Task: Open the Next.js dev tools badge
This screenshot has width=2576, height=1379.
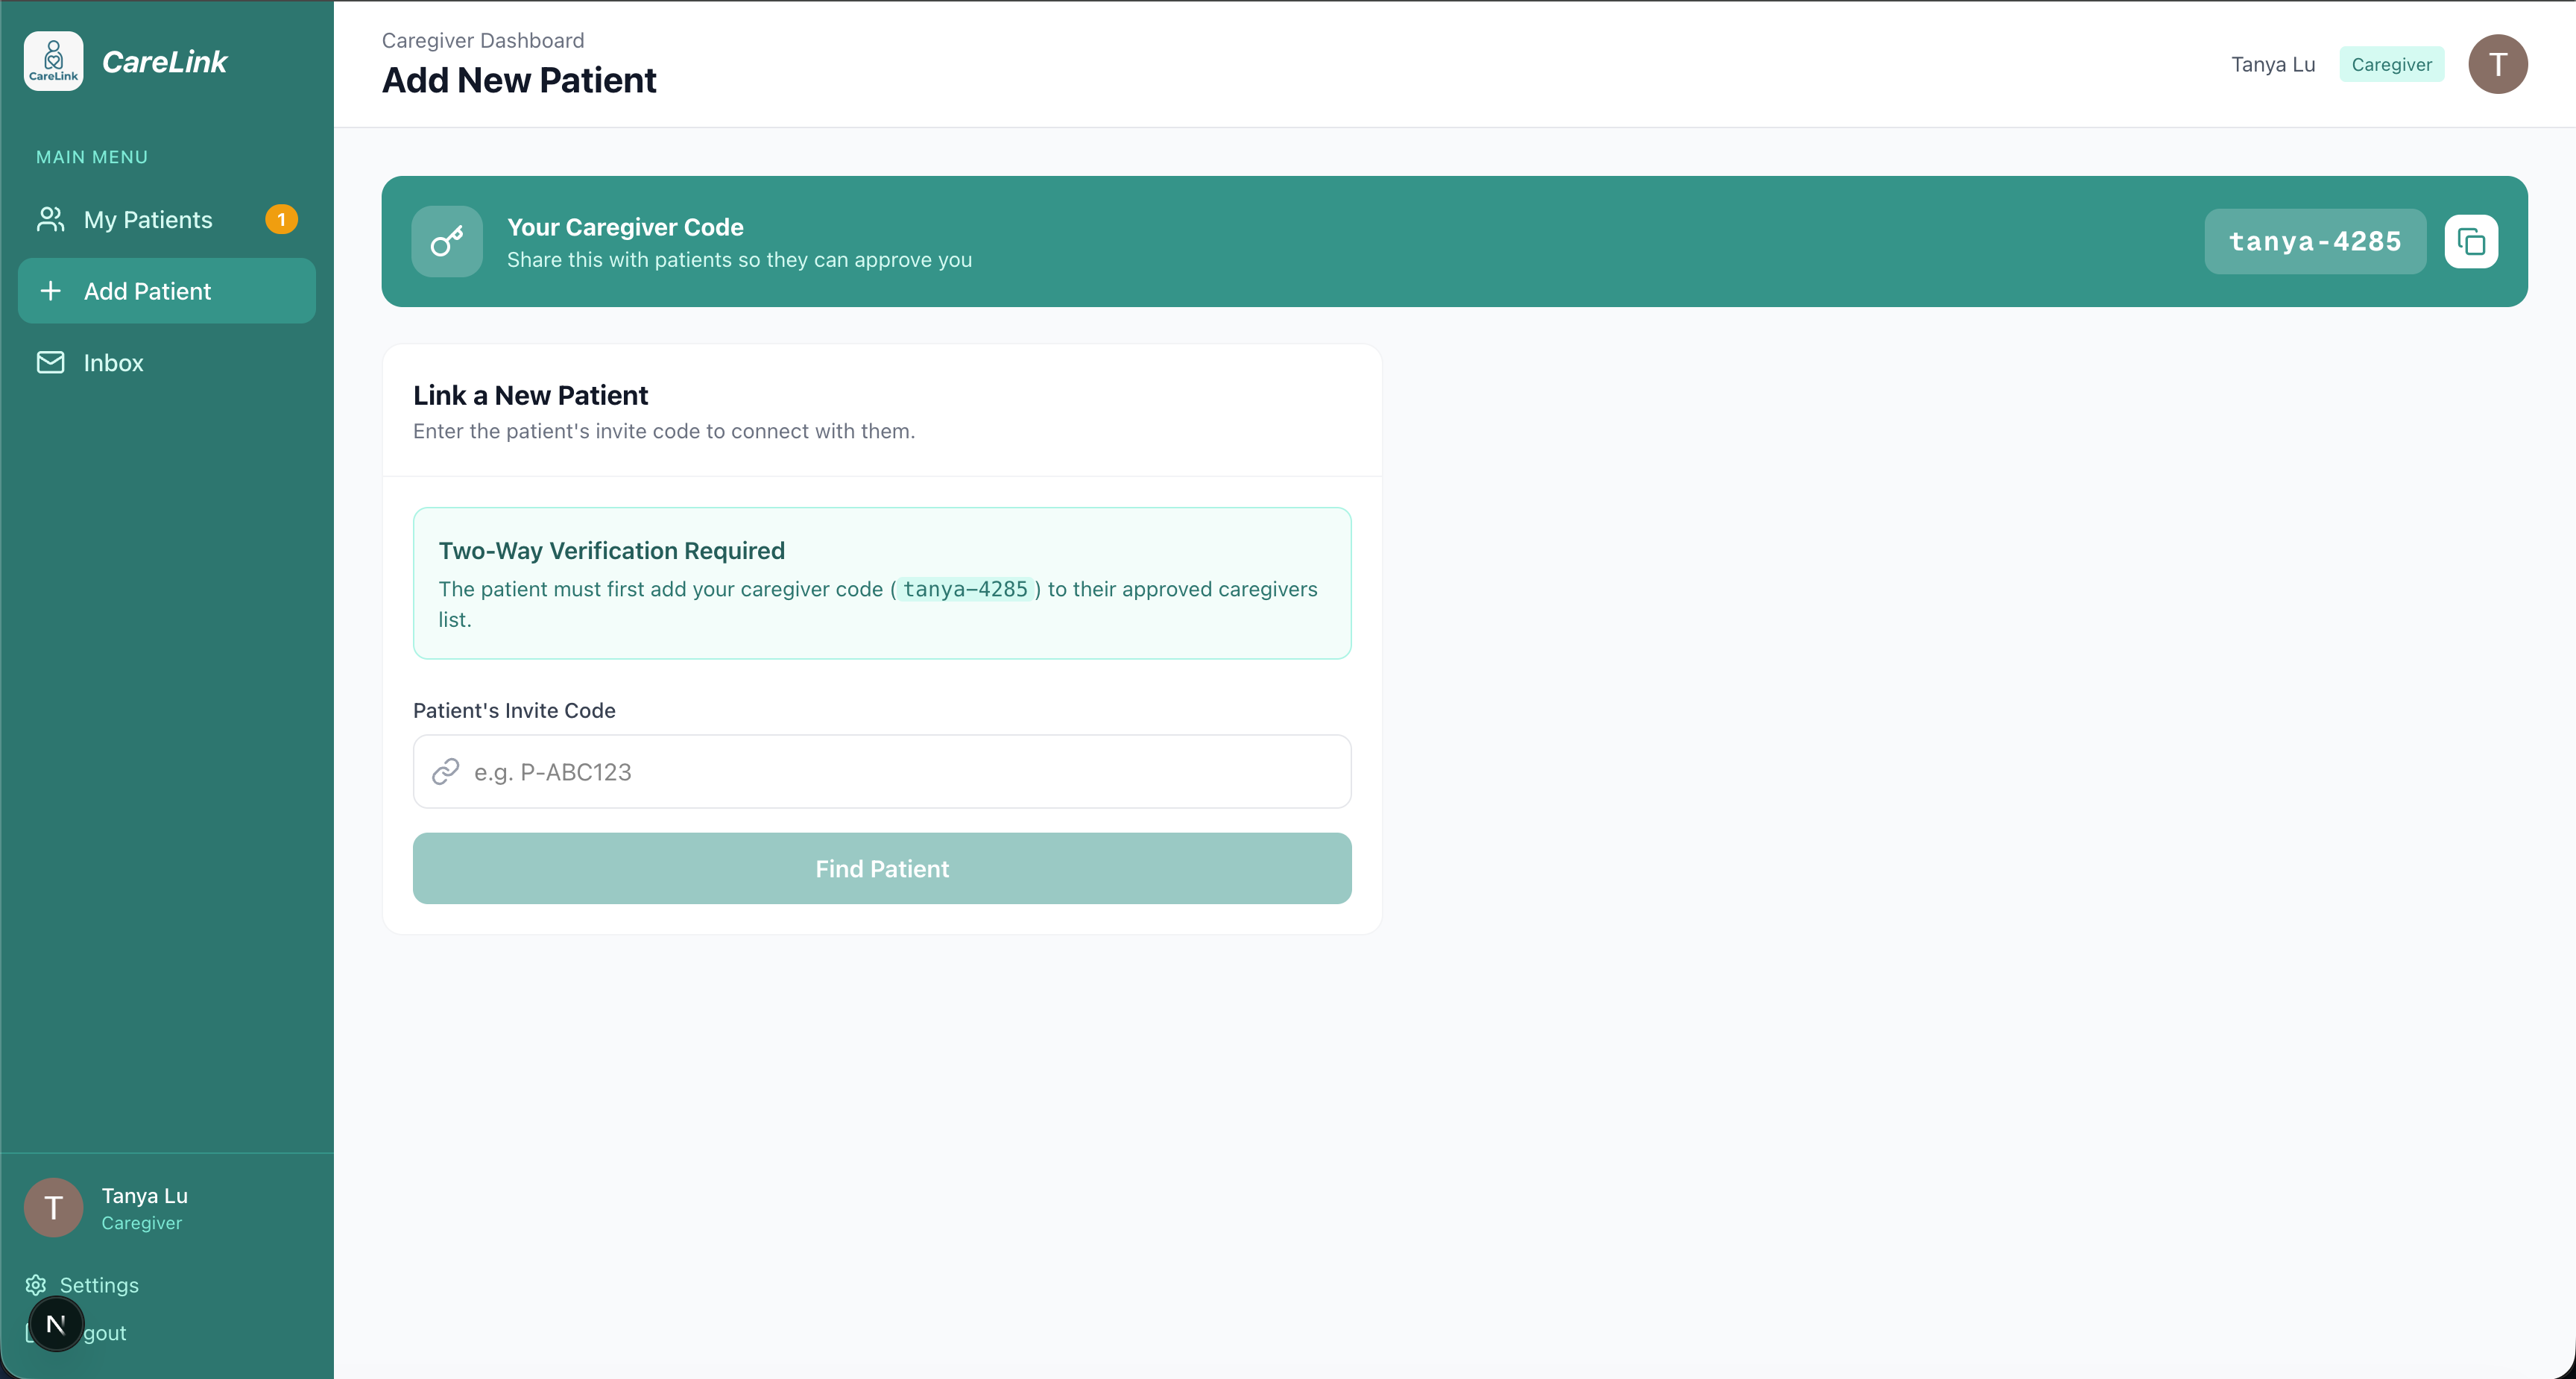Action: 56,1324
